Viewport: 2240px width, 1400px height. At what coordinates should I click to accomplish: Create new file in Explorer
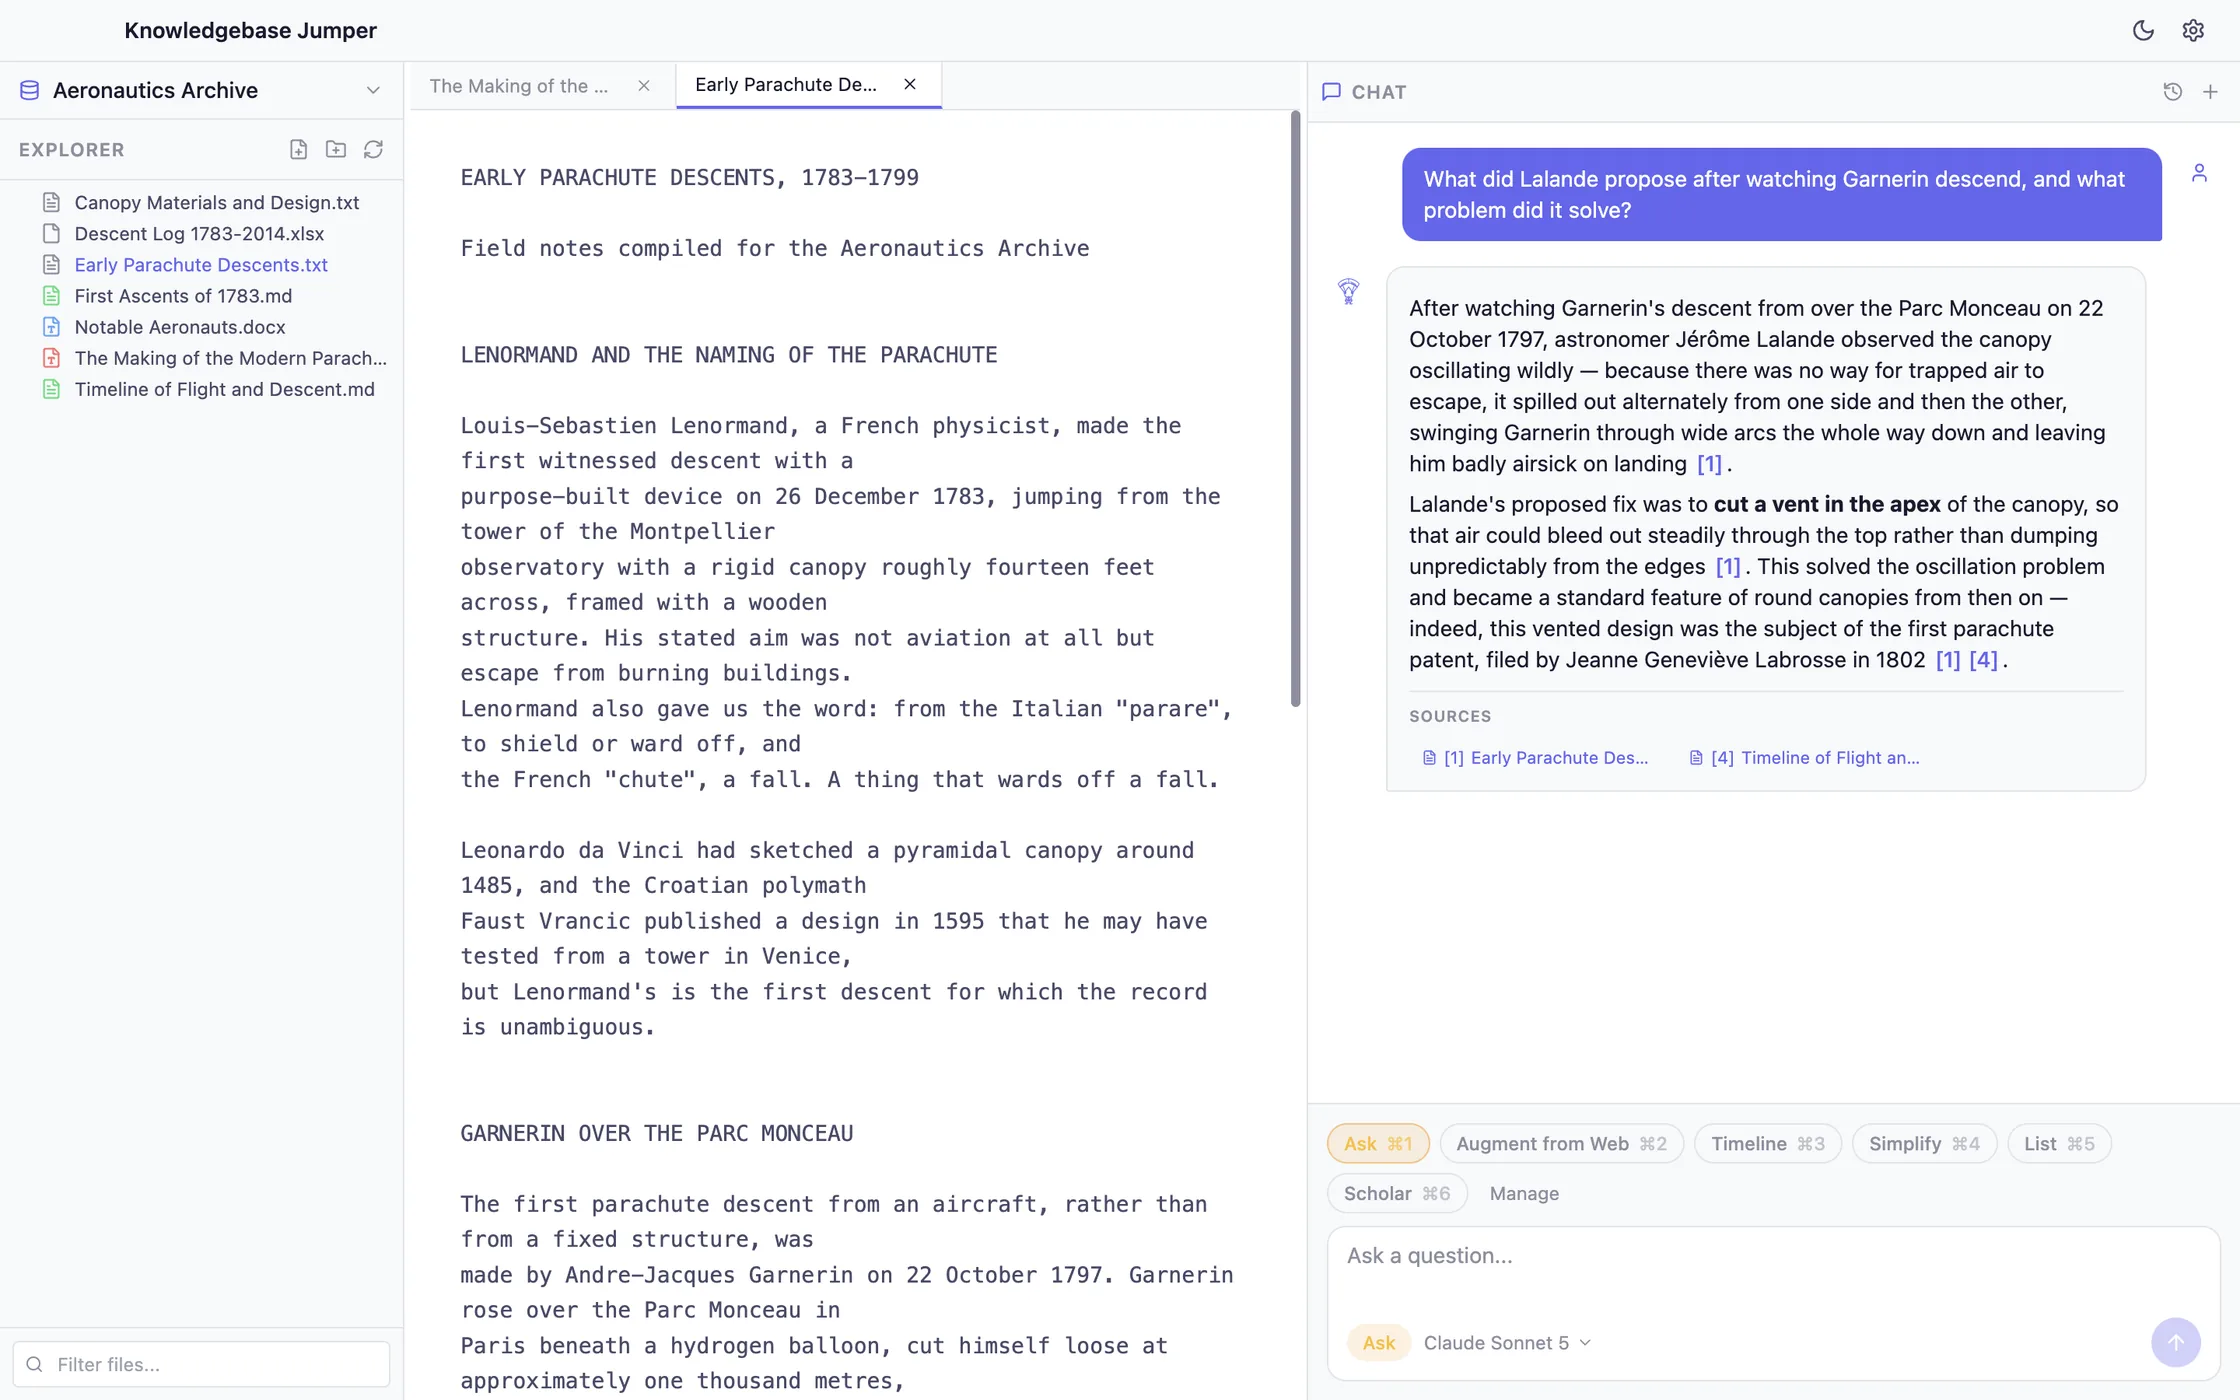tap(298, 149)
